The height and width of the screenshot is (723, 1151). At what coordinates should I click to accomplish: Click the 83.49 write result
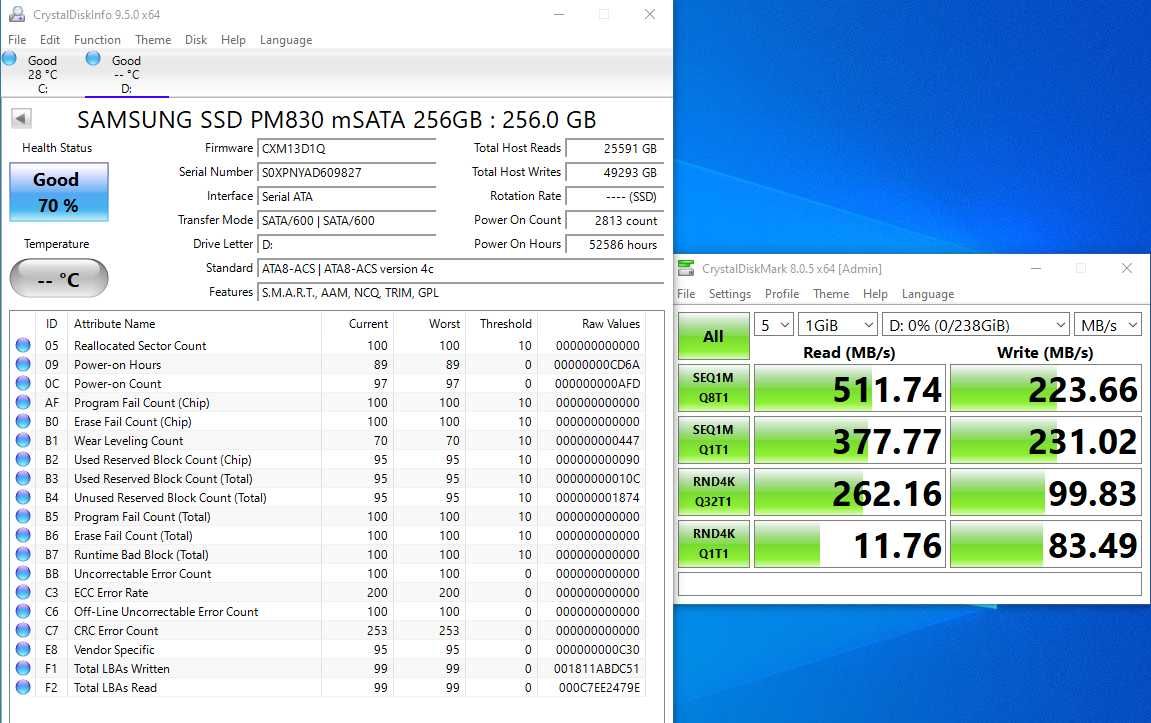1045,545
